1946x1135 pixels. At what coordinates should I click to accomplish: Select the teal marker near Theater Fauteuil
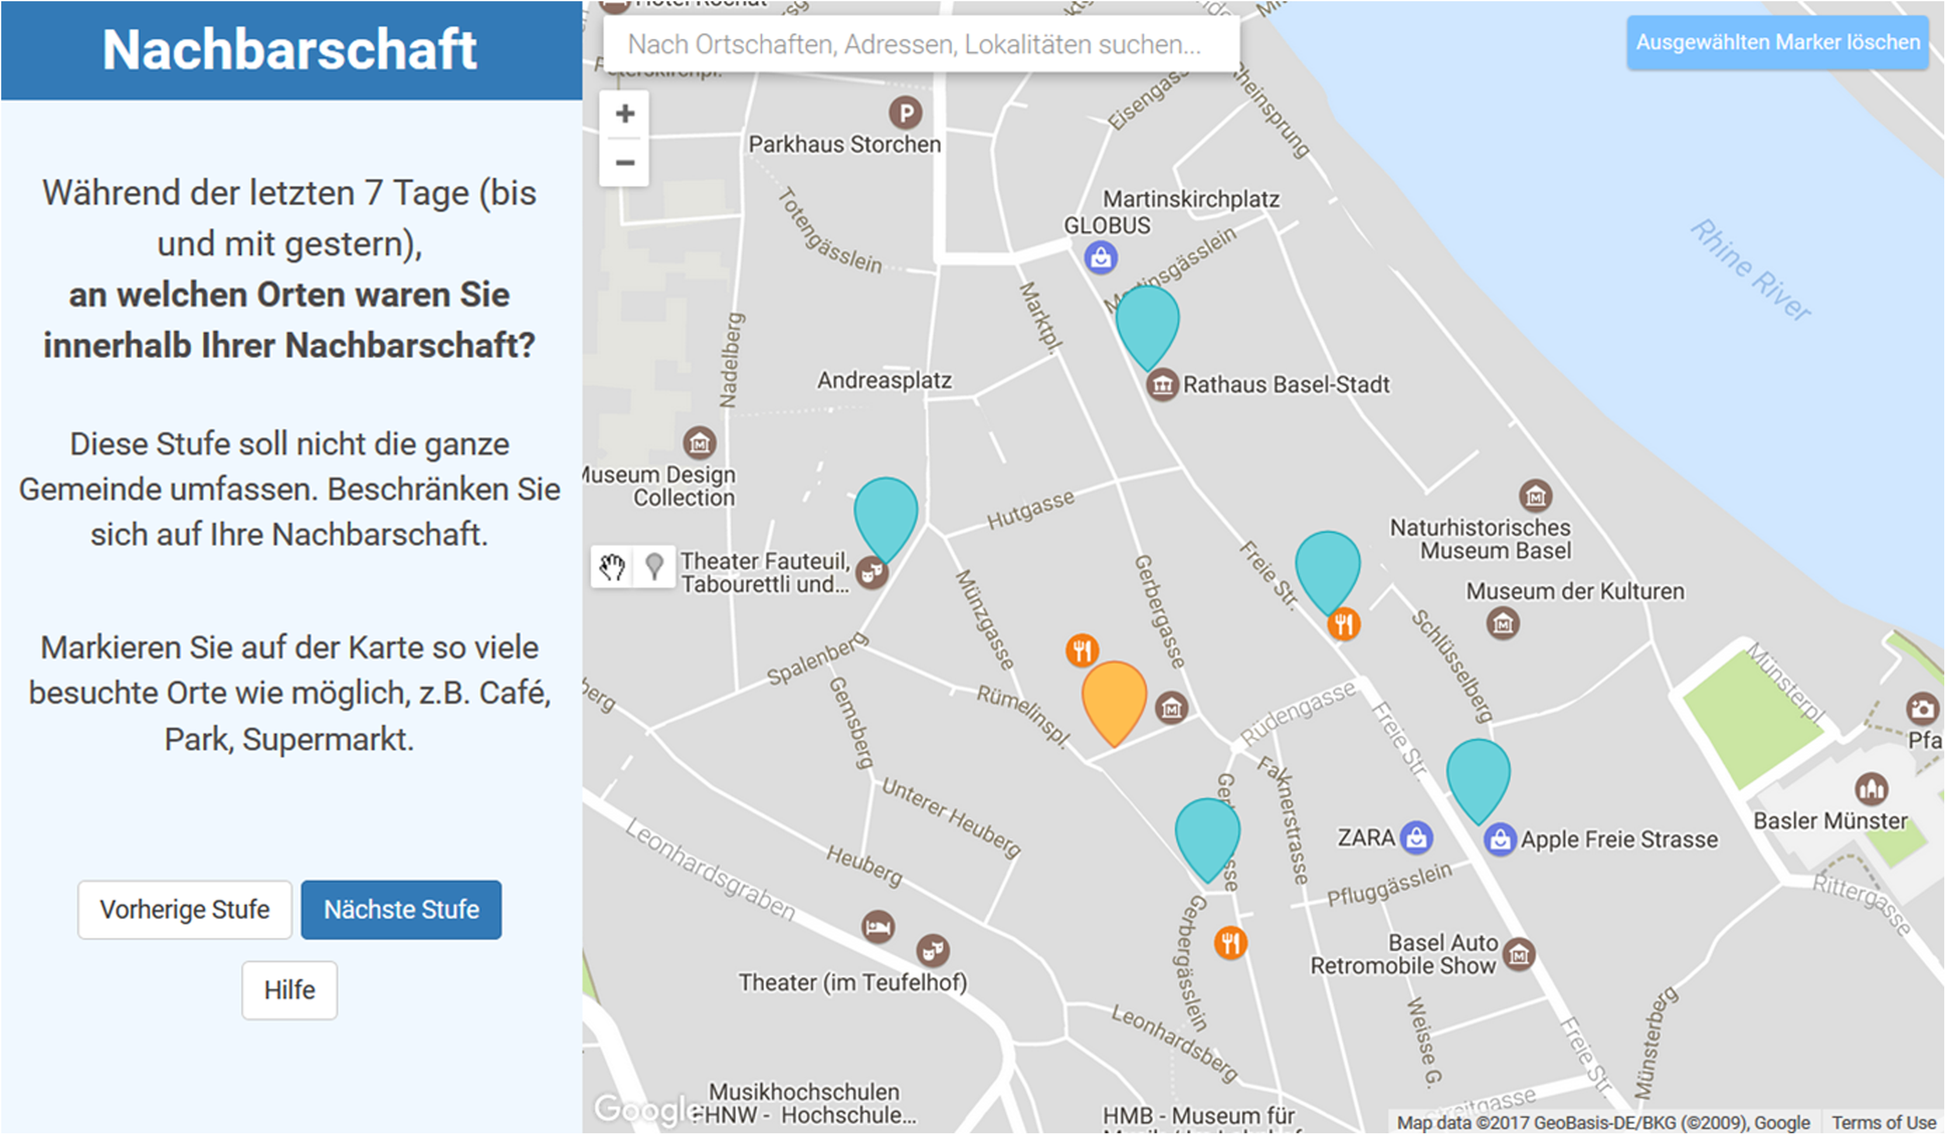(886, 513)
